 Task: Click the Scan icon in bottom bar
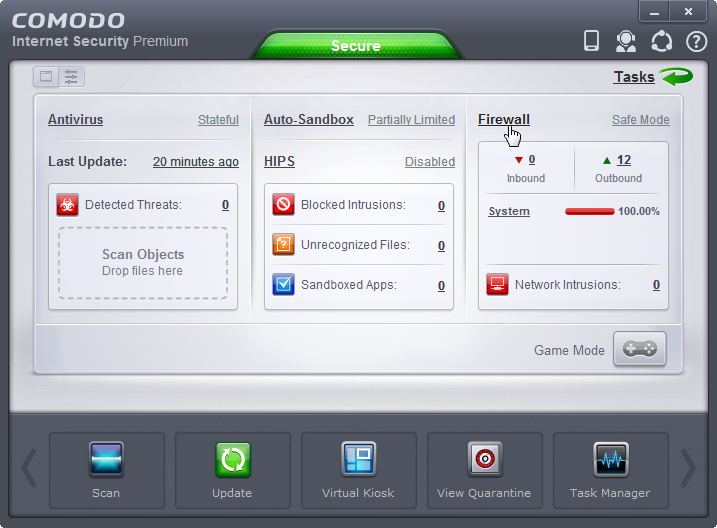click(106, 461)
